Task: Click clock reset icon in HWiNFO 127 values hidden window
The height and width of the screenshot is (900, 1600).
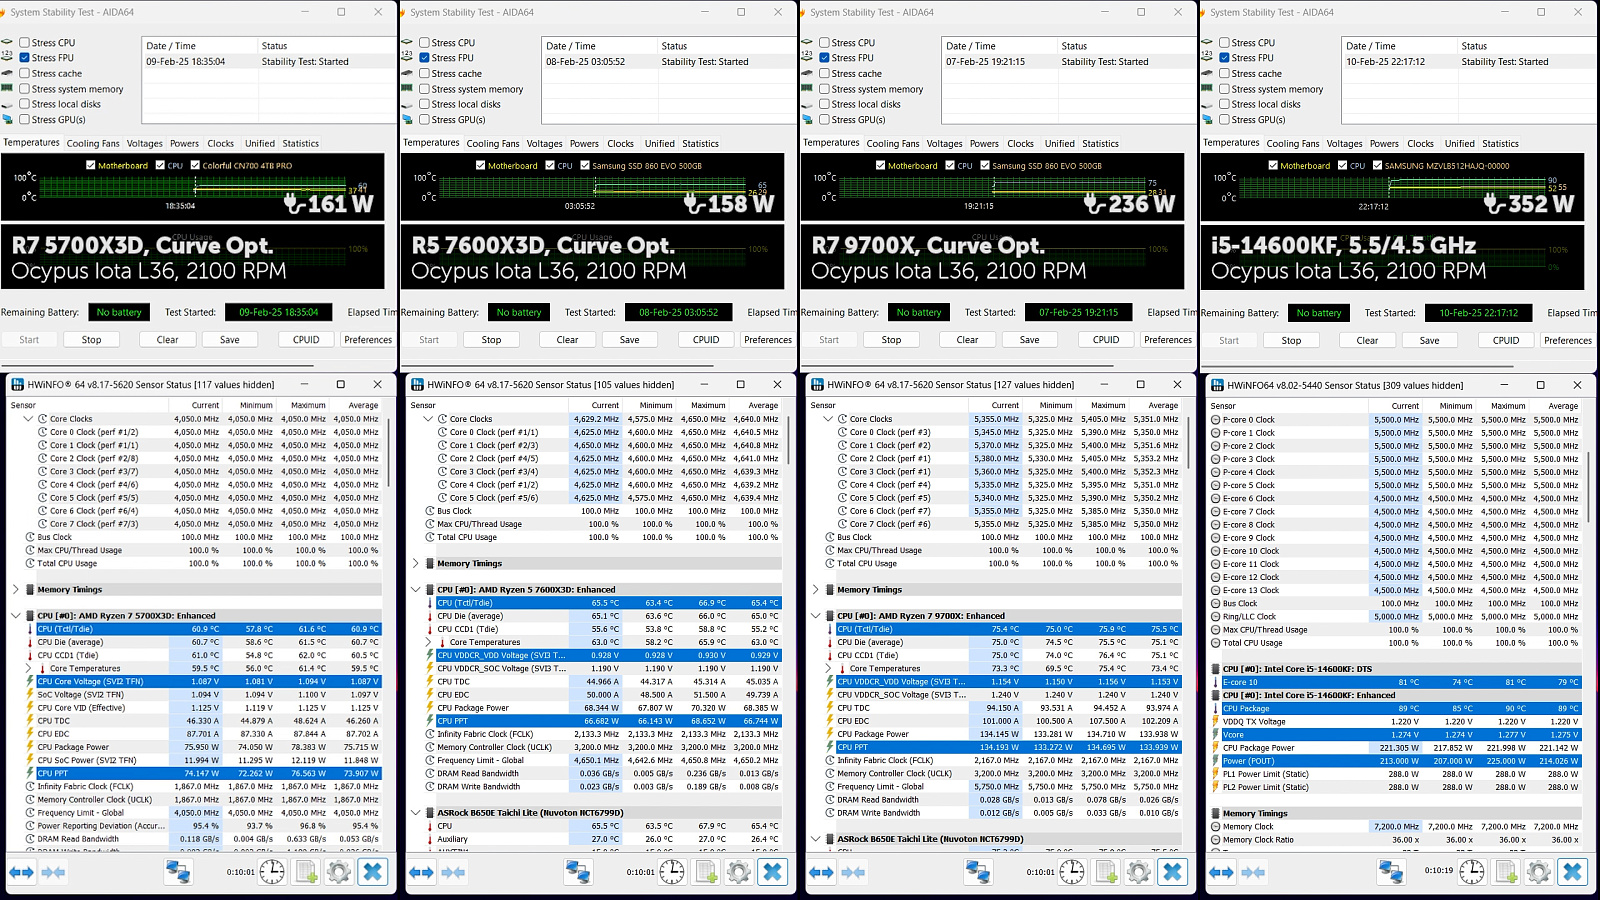Action: click(x=1072, y=872)
